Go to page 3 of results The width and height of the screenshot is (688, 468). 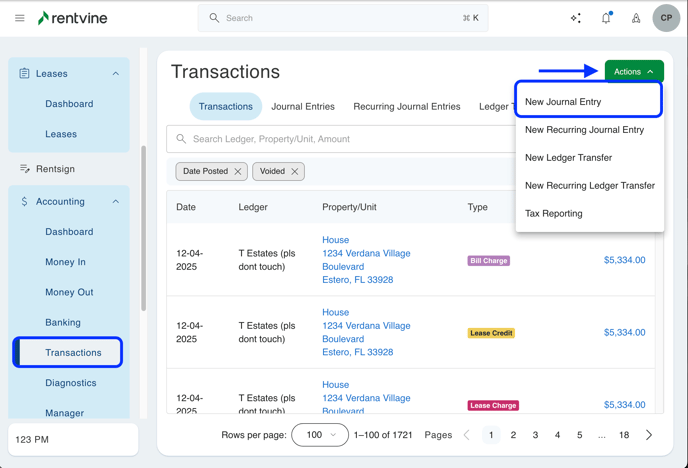[x=535, y=435]
